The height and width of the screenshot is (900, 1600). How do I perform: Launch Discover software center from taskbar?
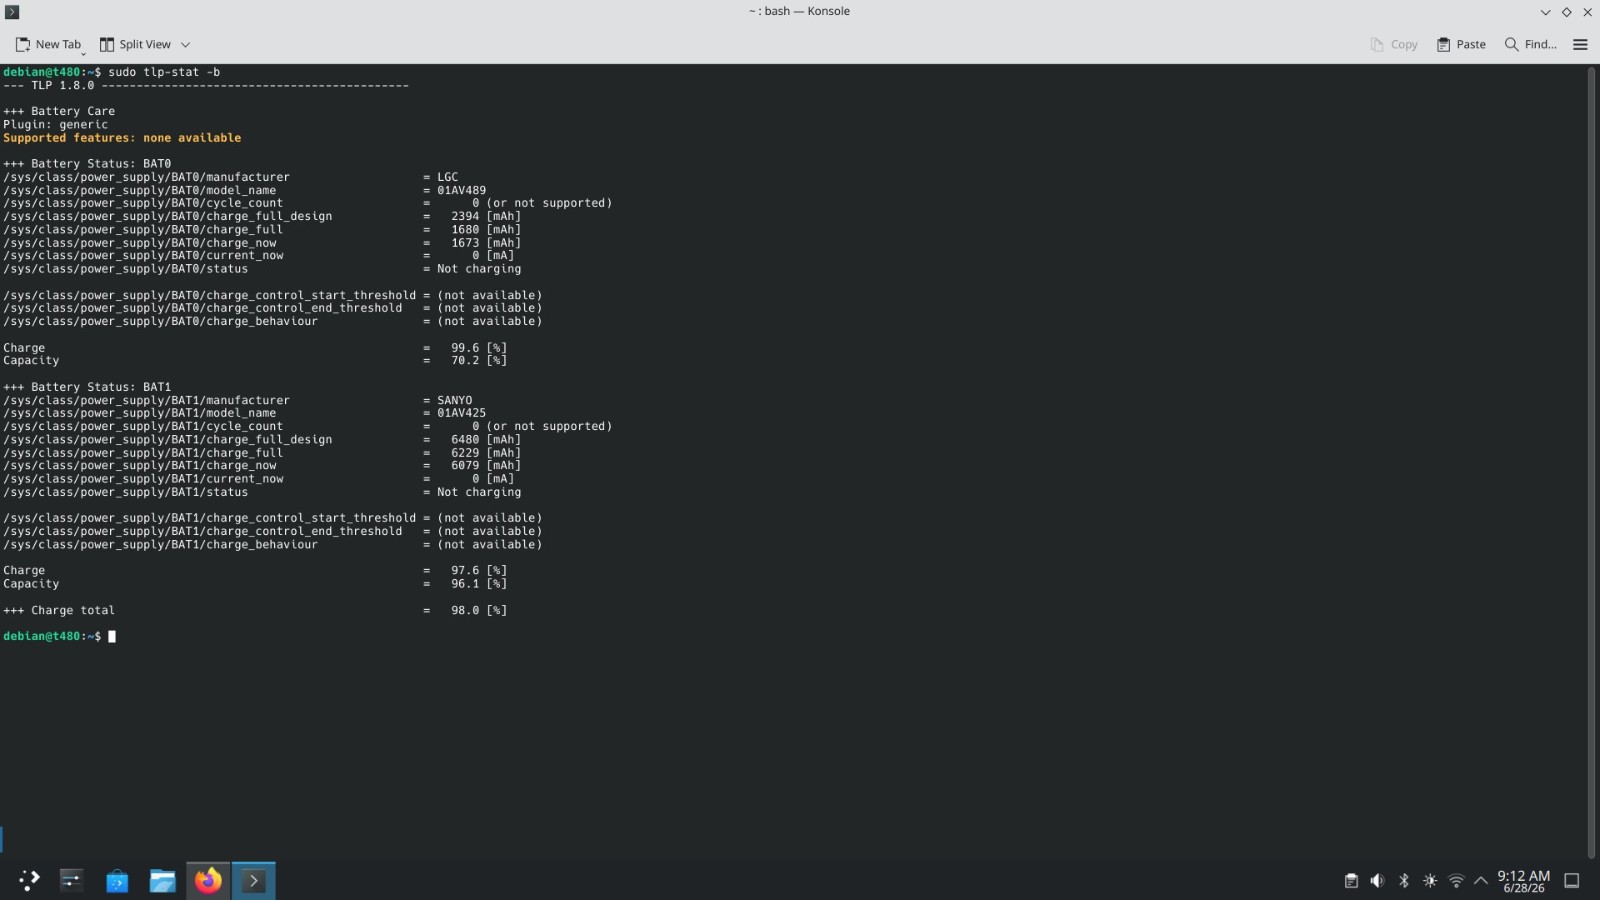[x=117, y=880]
